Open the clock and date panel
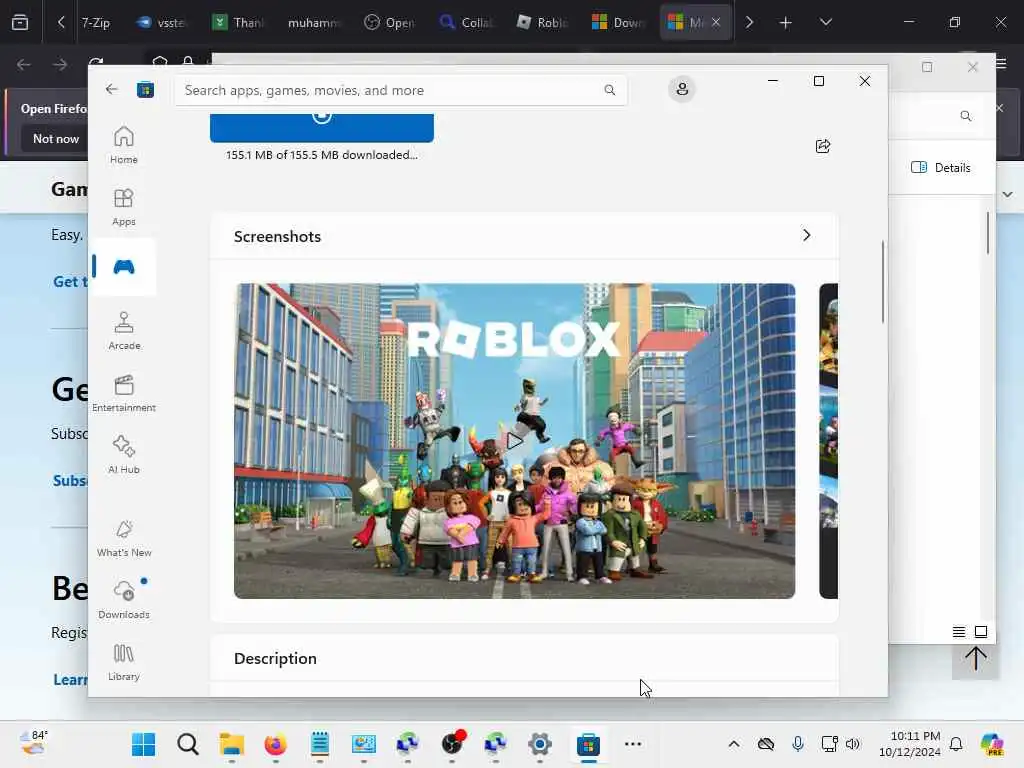The image size is (1024, 768). click(x=910, y=744)
